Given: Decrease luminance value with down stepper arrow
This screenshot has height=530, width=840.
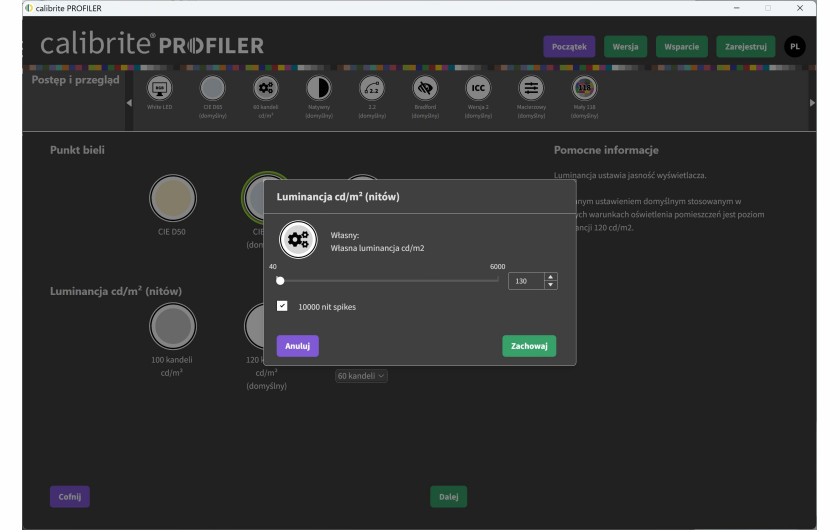Looking at the screenshot, I should coord(550,285).
